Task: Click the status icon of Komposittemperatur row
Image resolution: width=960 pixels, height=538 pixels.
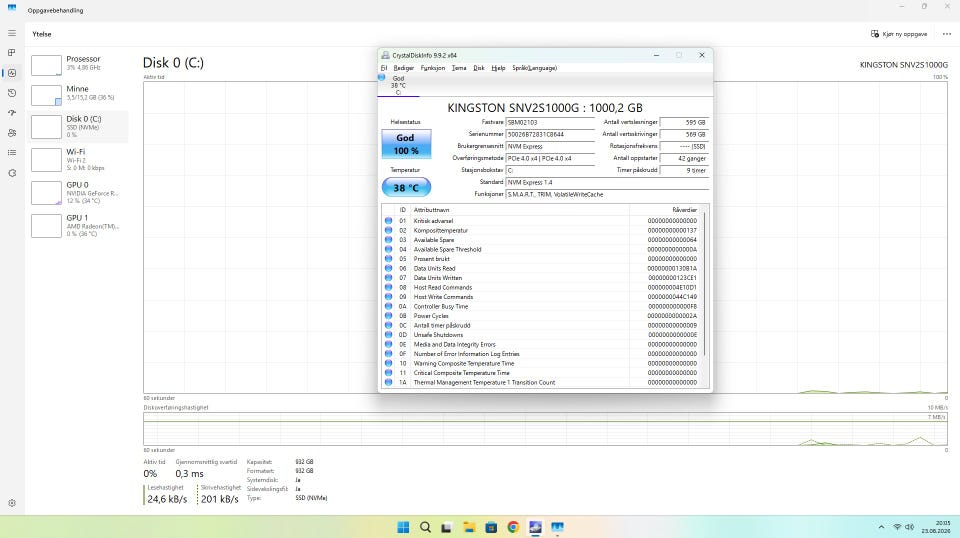Action: [388, 230]
